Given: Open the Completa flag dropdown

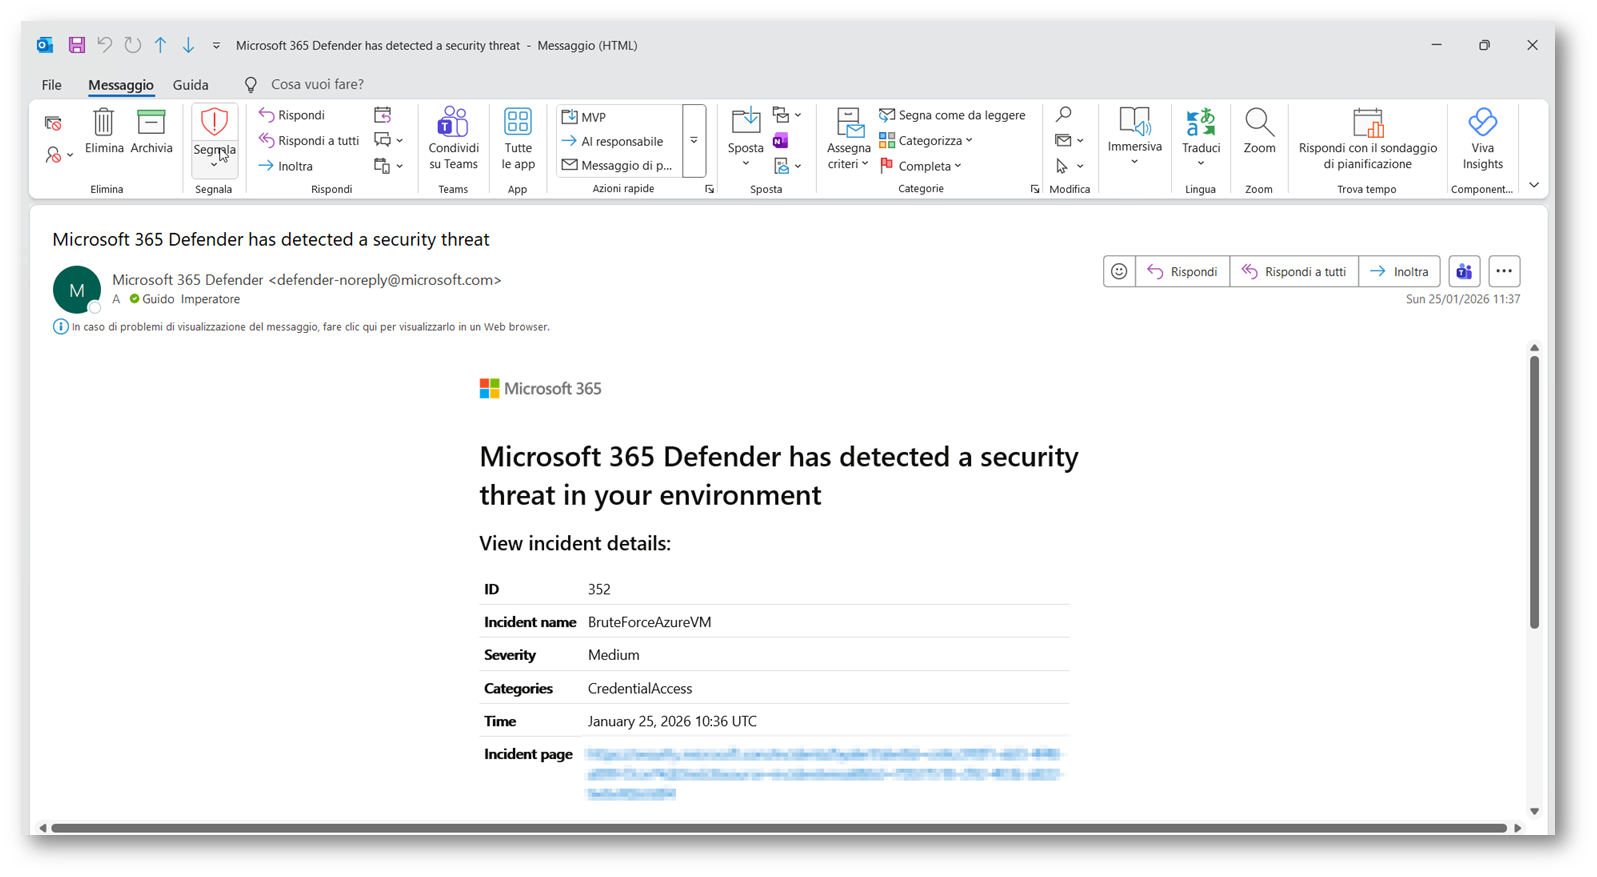Looking at the screenshot, I should coord(921,166).
